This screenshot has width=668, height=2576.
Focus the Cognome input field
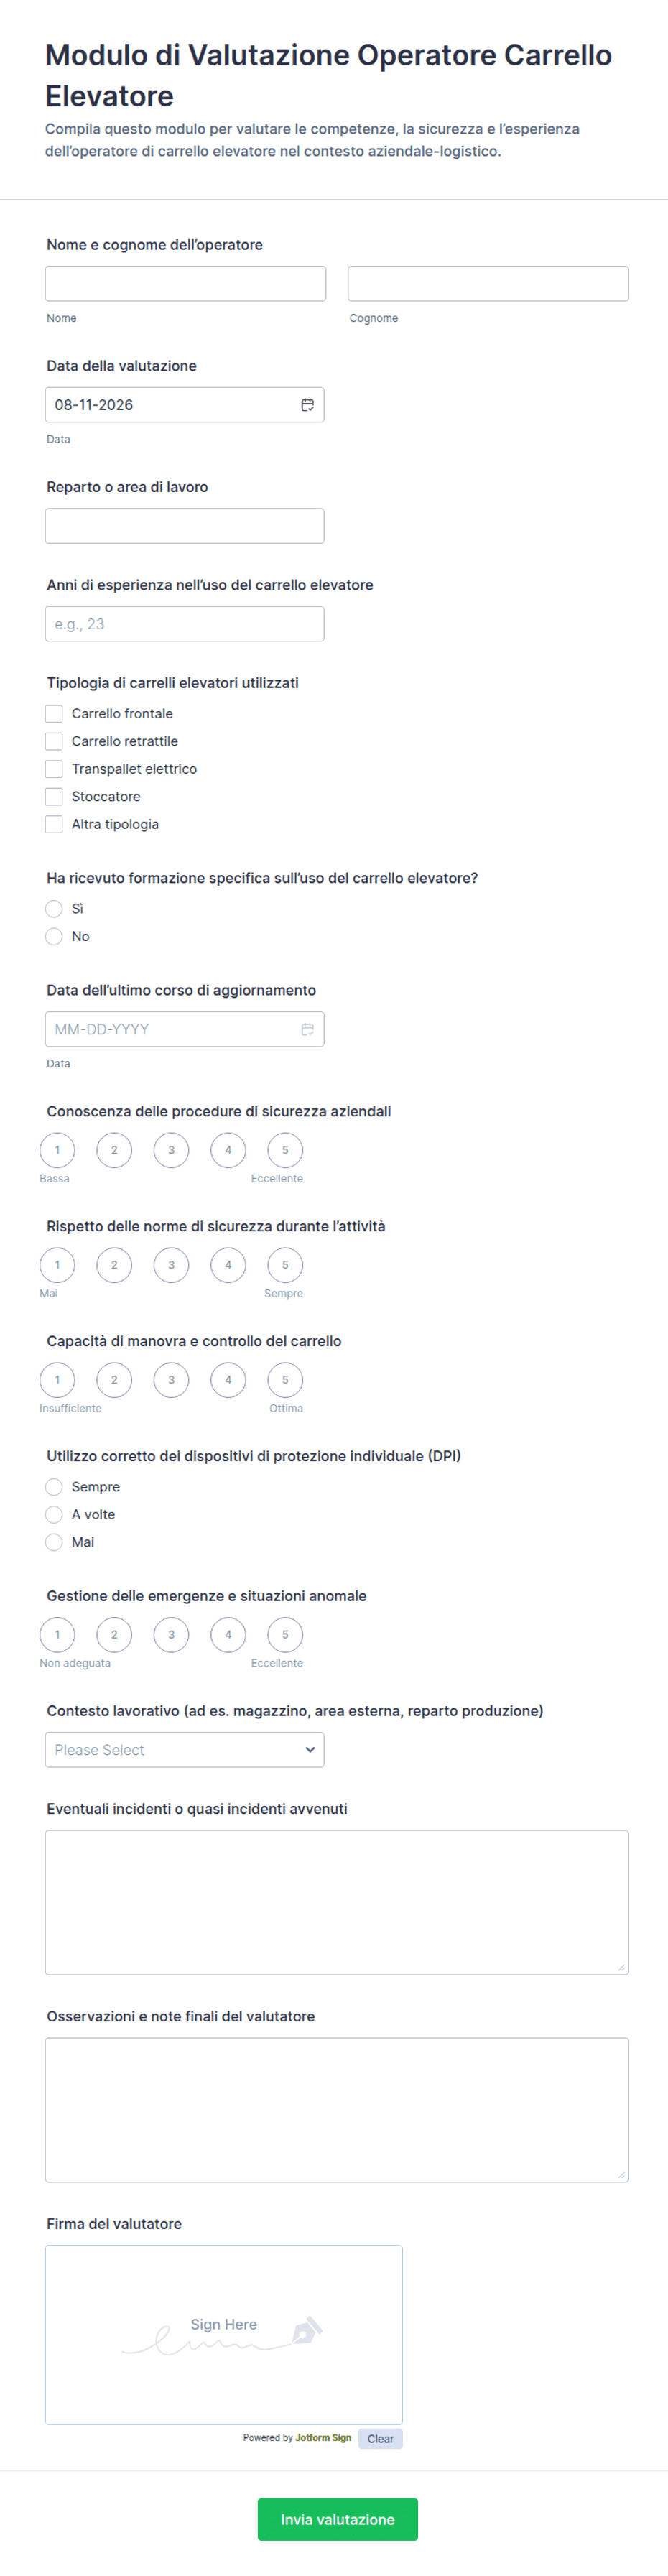[x=488, y=284]
